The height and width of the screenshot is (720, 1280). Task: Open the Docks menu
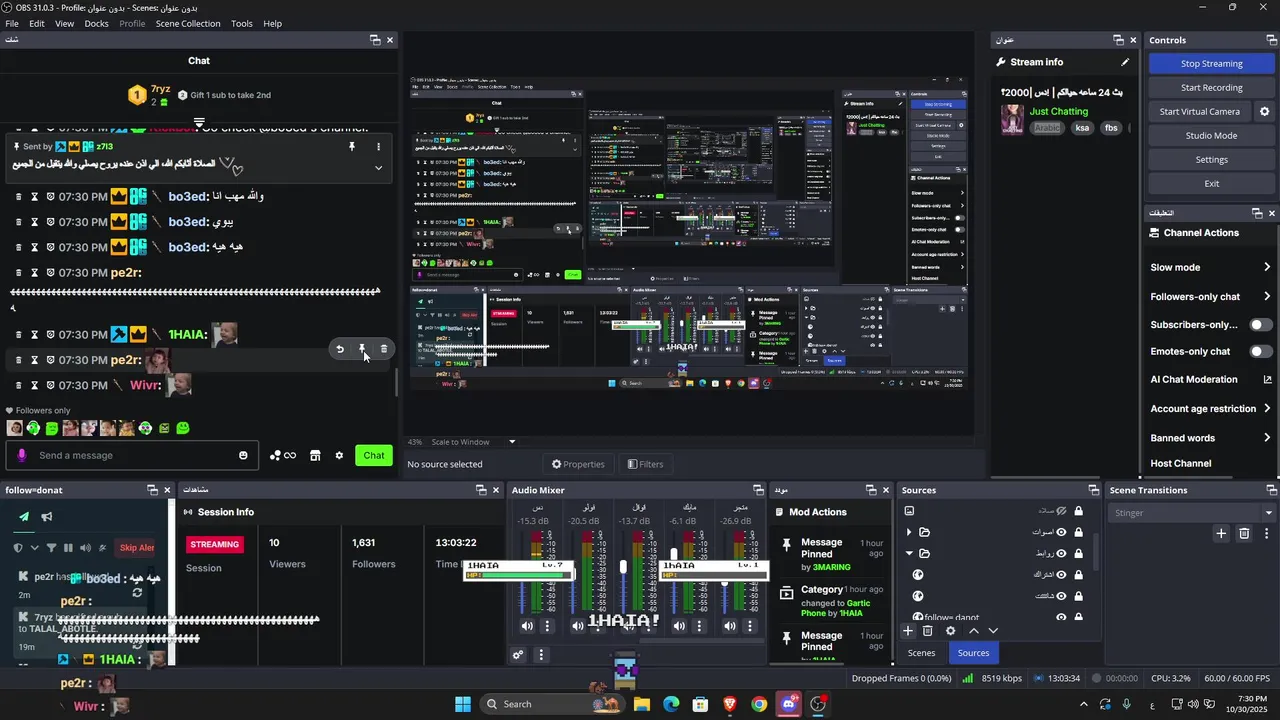[96, 23]
